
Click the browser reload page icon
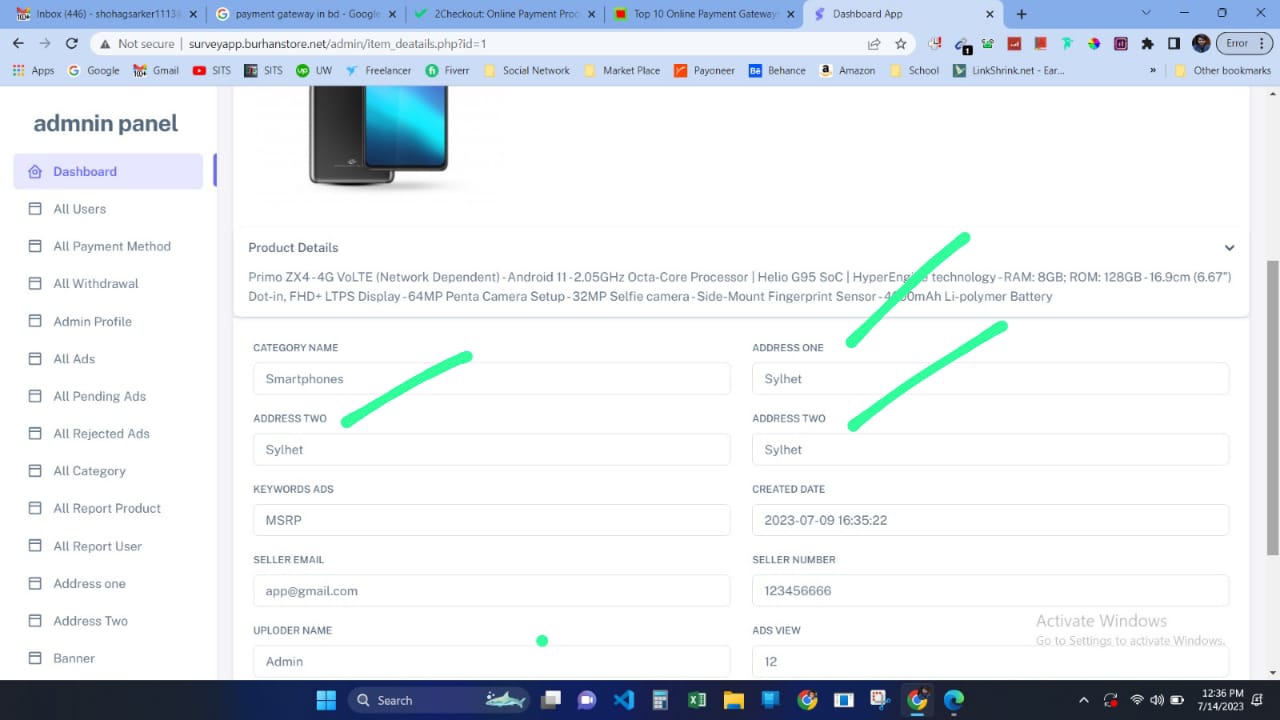[71, 44]
